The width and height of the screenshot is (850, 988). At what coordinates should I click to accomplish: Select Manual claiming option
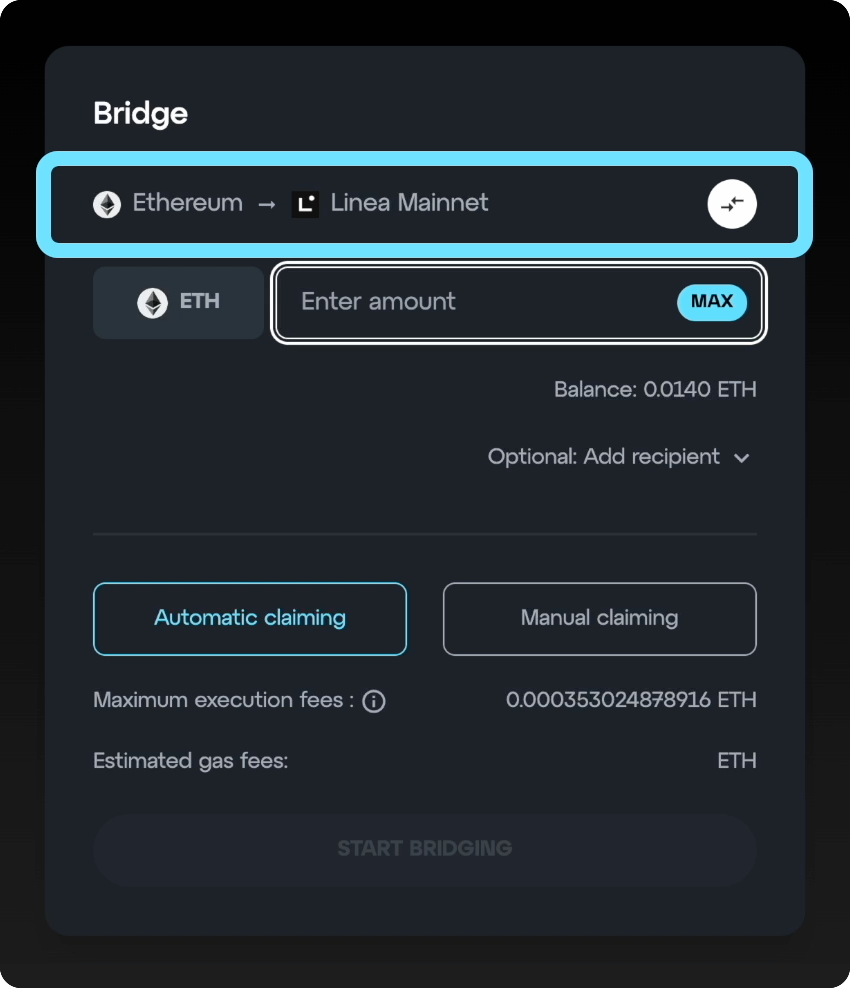[599, 619]
